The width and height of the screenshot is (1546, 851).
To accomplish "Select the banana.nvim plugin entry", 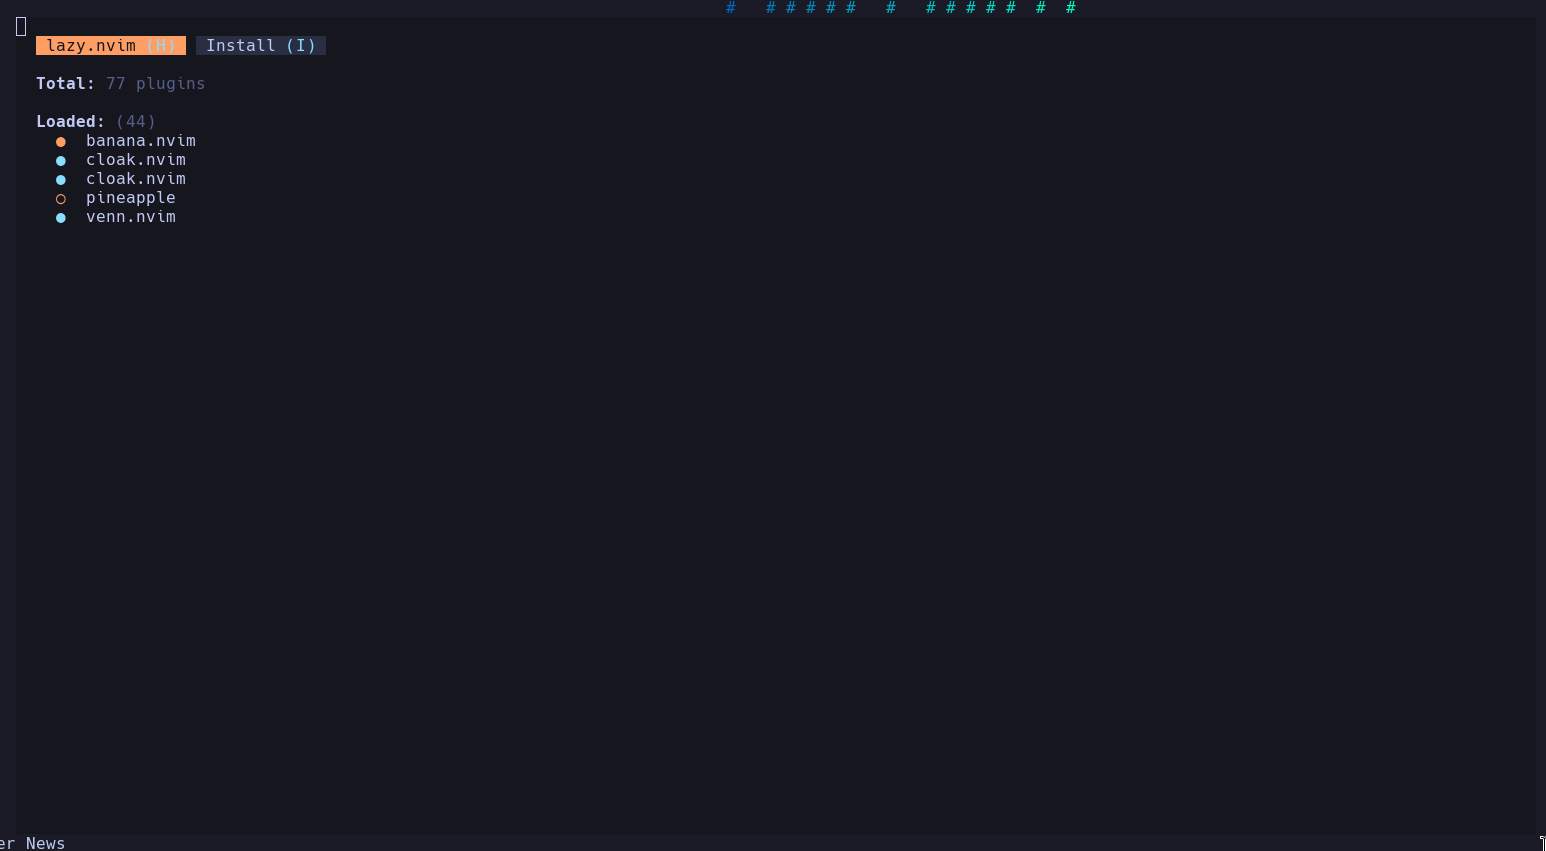I will pyautogui.click(x=141, y=141).
